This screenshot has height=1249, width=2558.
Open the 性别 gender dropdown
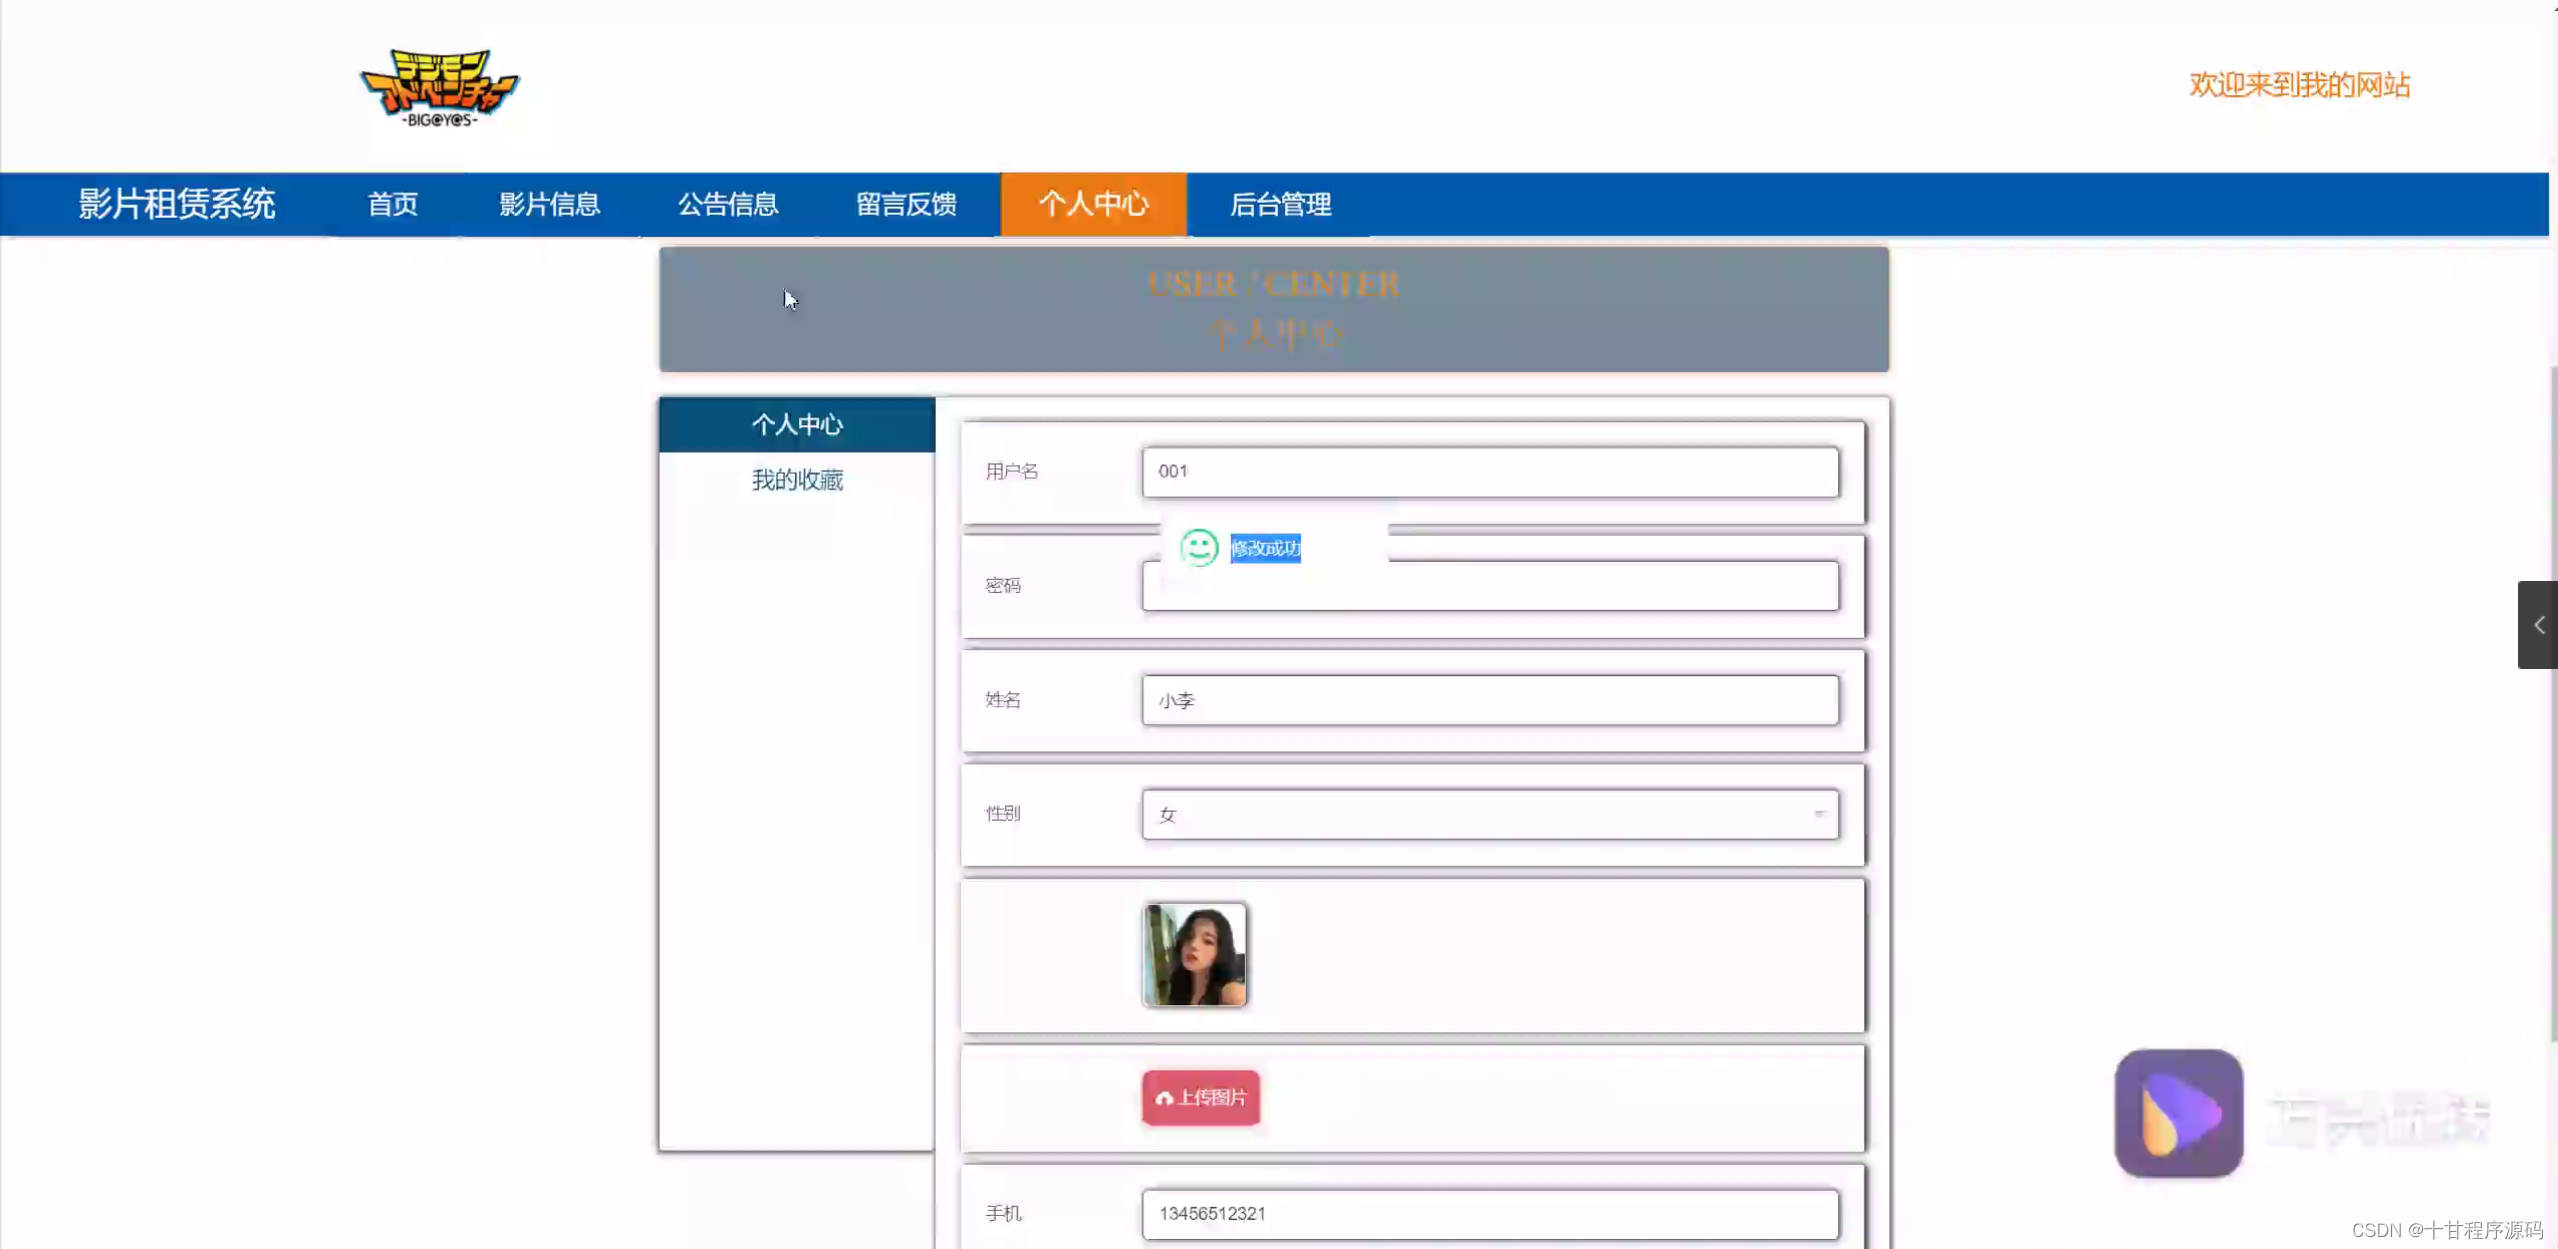[x=1489, y=814]
